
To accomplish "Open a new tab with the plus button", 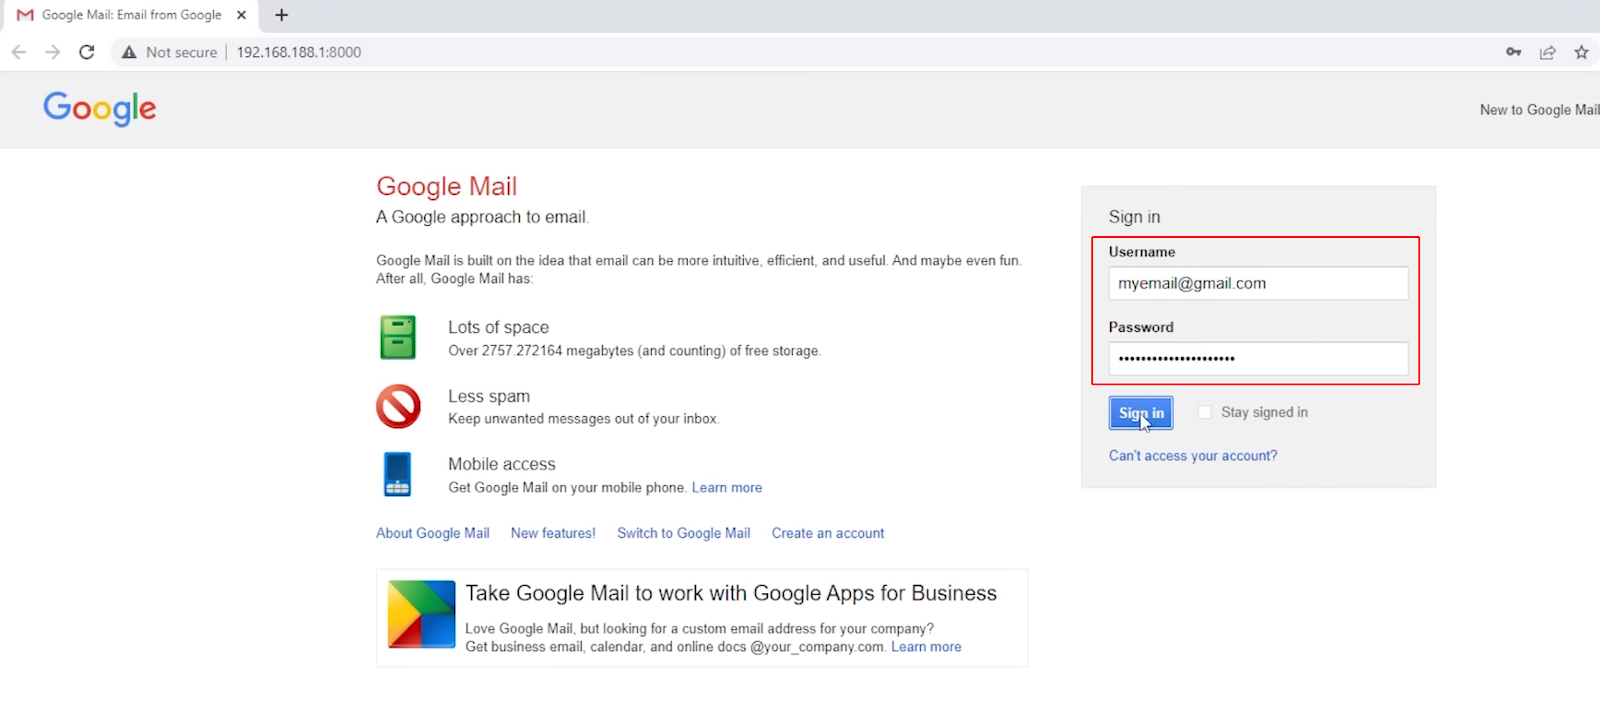I will (282, 15).
